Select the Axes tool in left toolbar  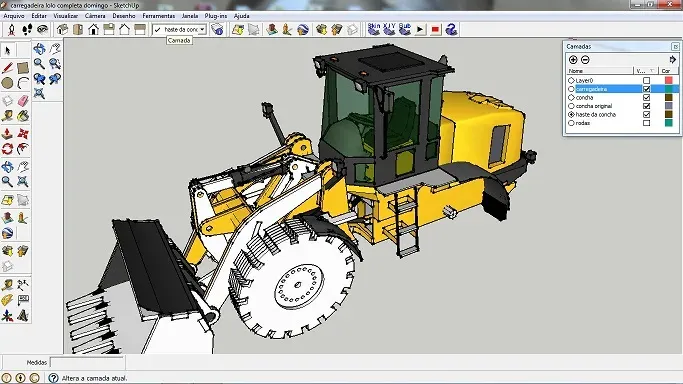(x=7, y=316)
